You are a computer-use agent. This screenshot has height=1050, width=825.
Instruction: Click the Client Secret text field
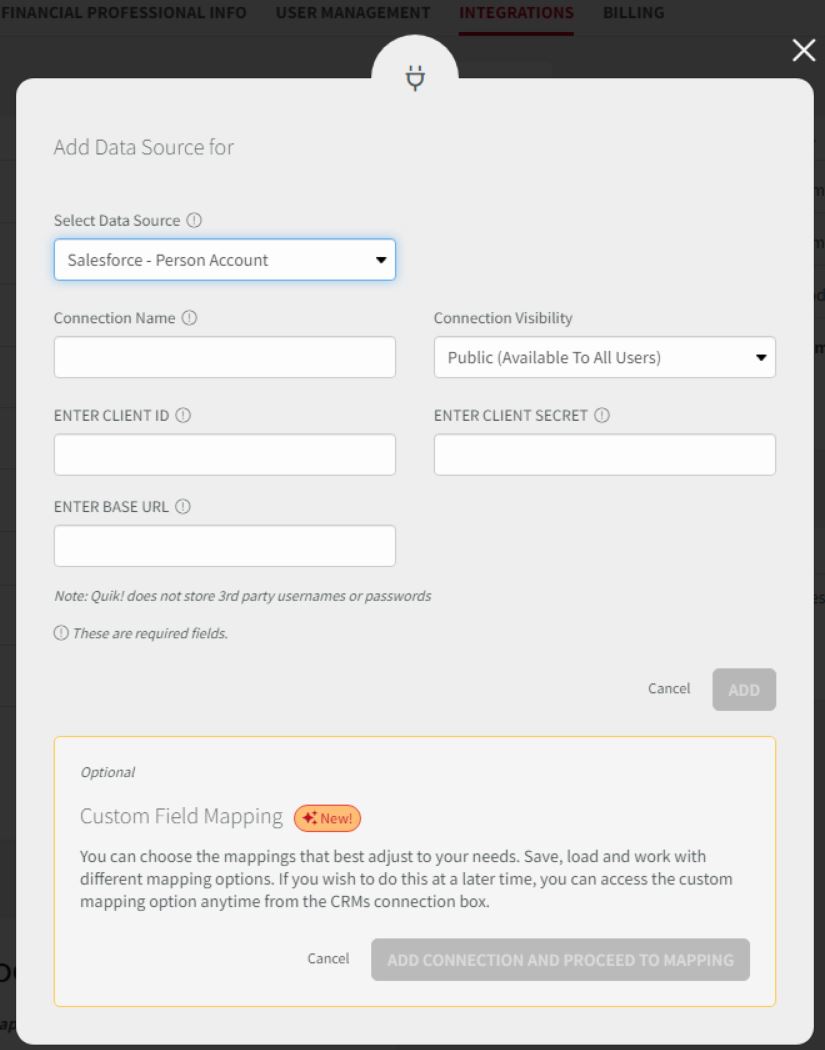pos(605,455)
